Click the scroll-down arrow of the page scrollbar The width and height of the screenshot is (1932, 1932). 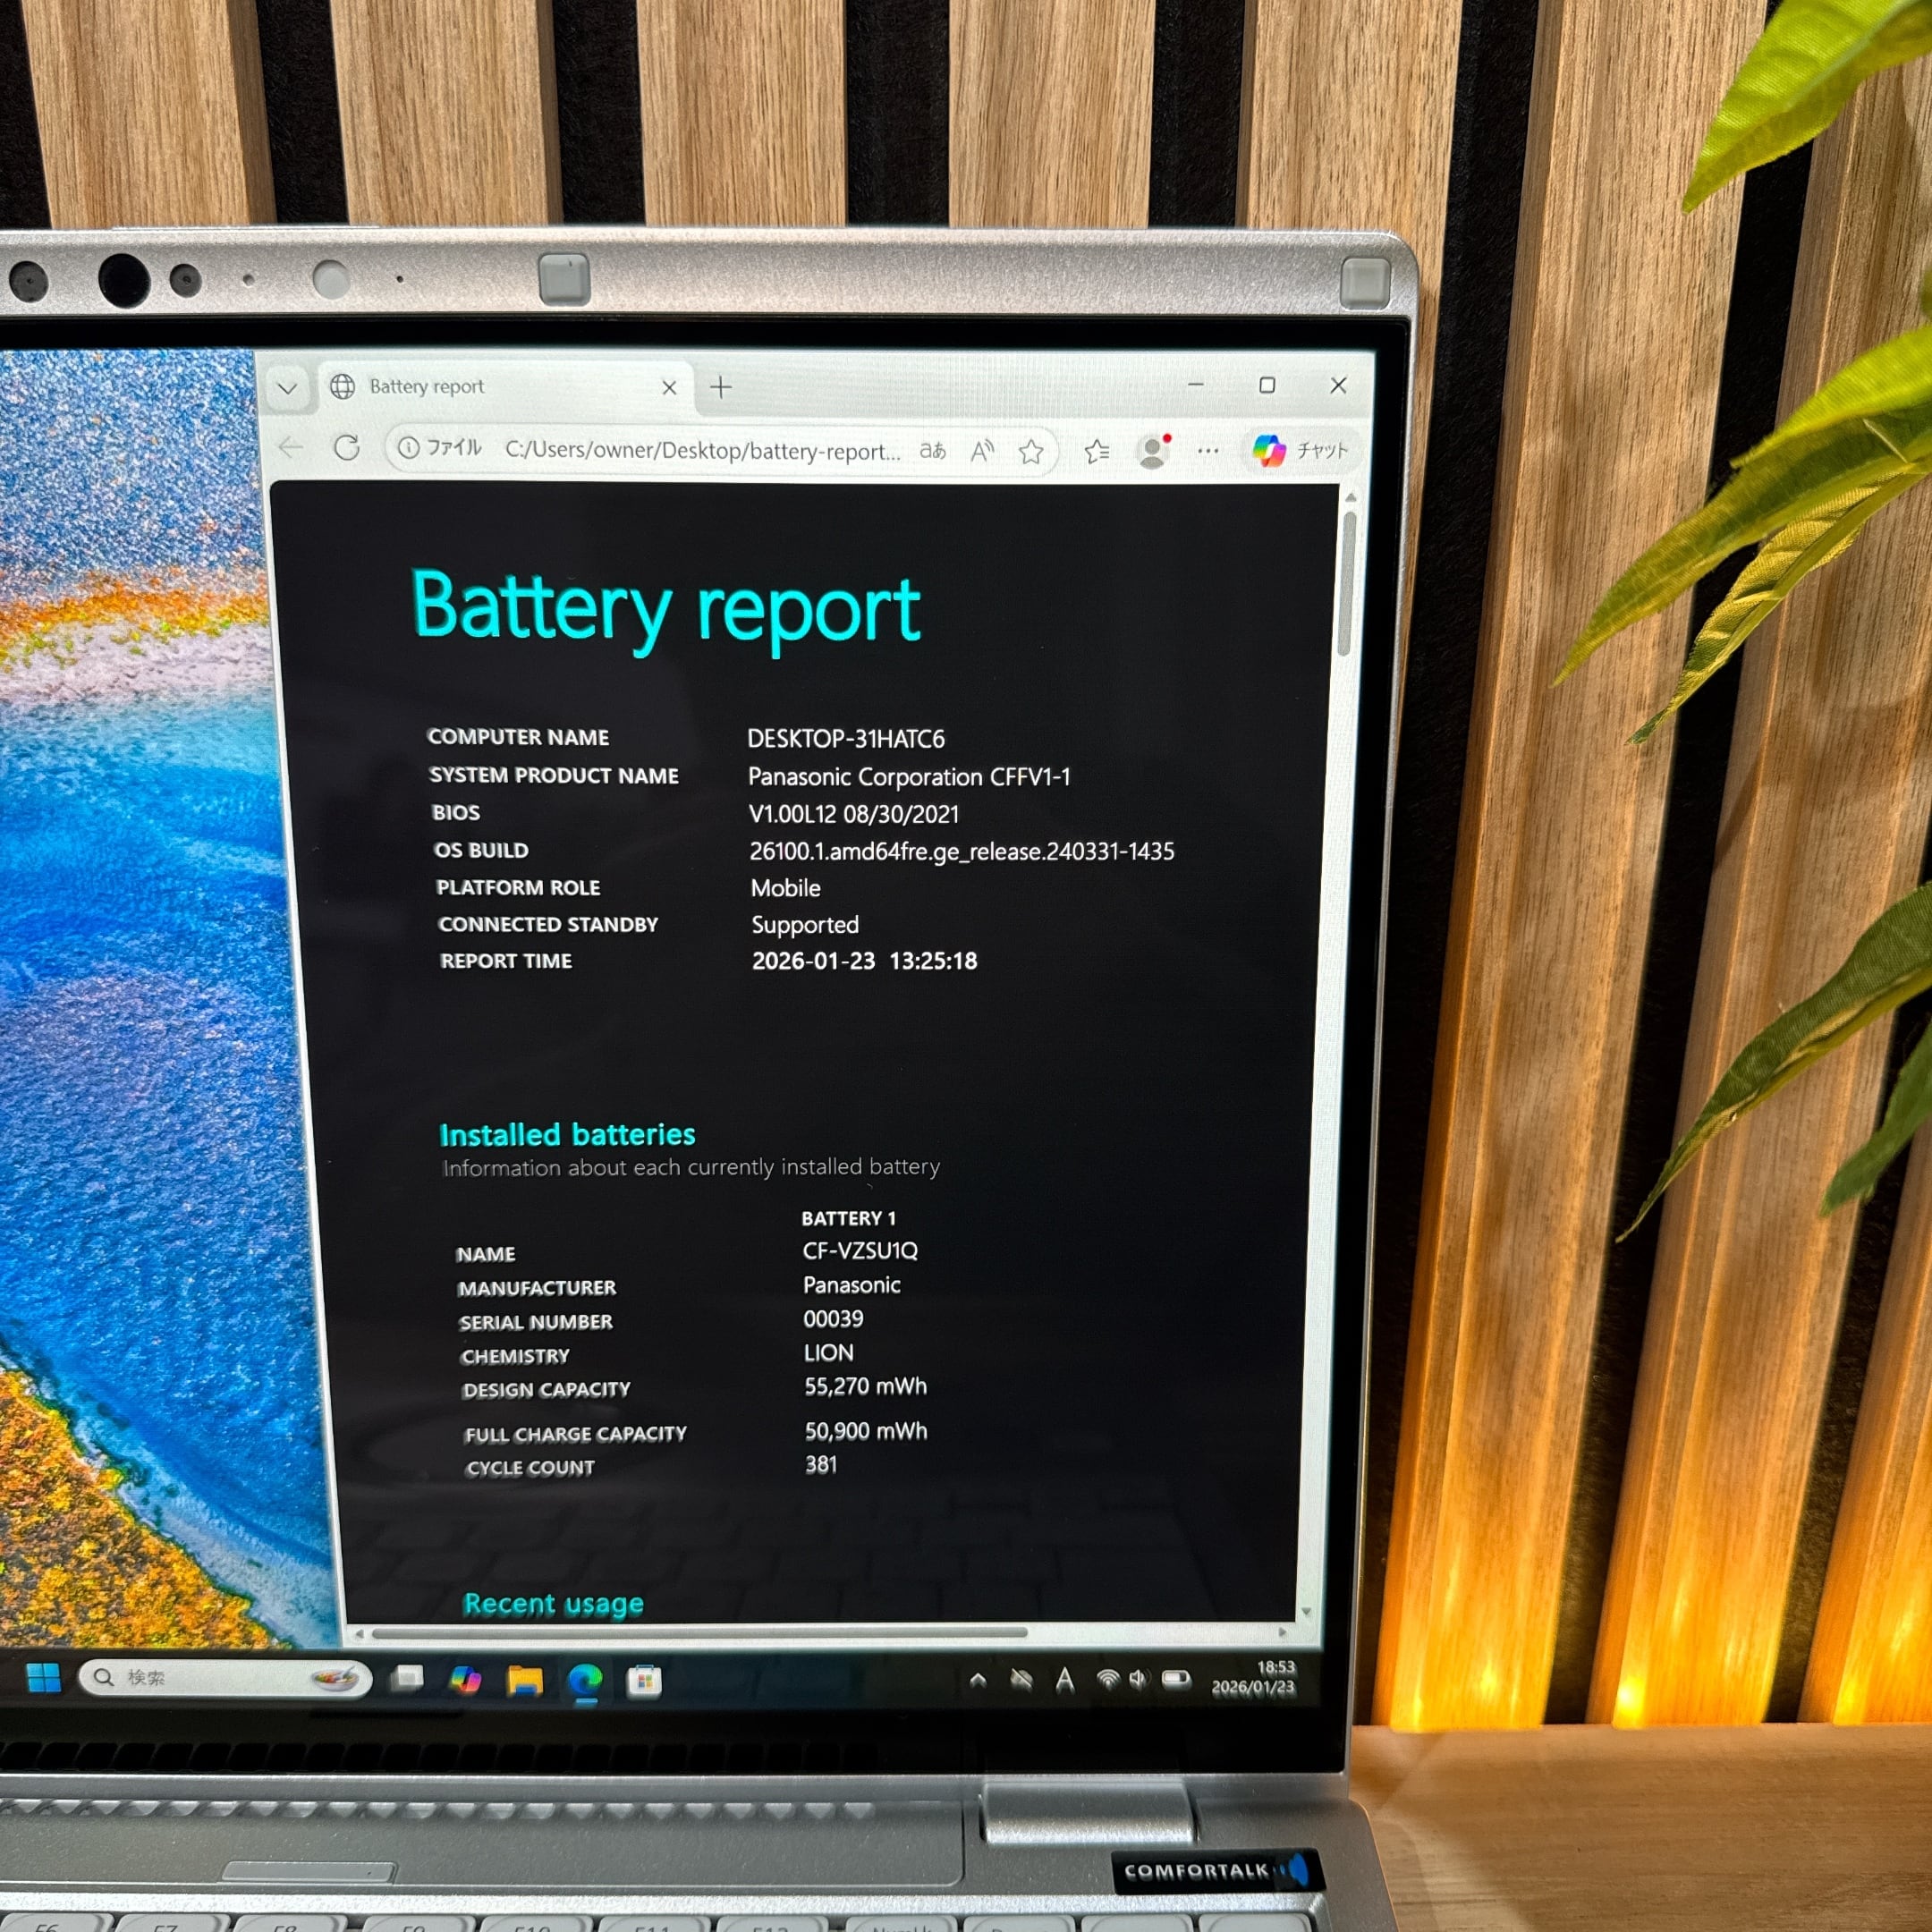coord(1306,1612)
